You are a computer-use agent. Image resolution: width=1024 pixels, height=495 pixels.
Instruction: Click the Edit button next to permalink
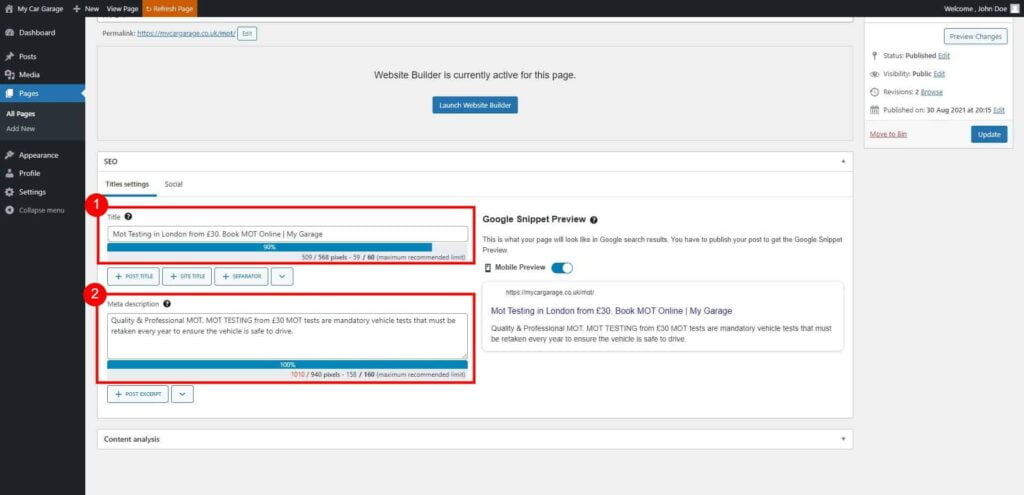click(x=247, y=33)
